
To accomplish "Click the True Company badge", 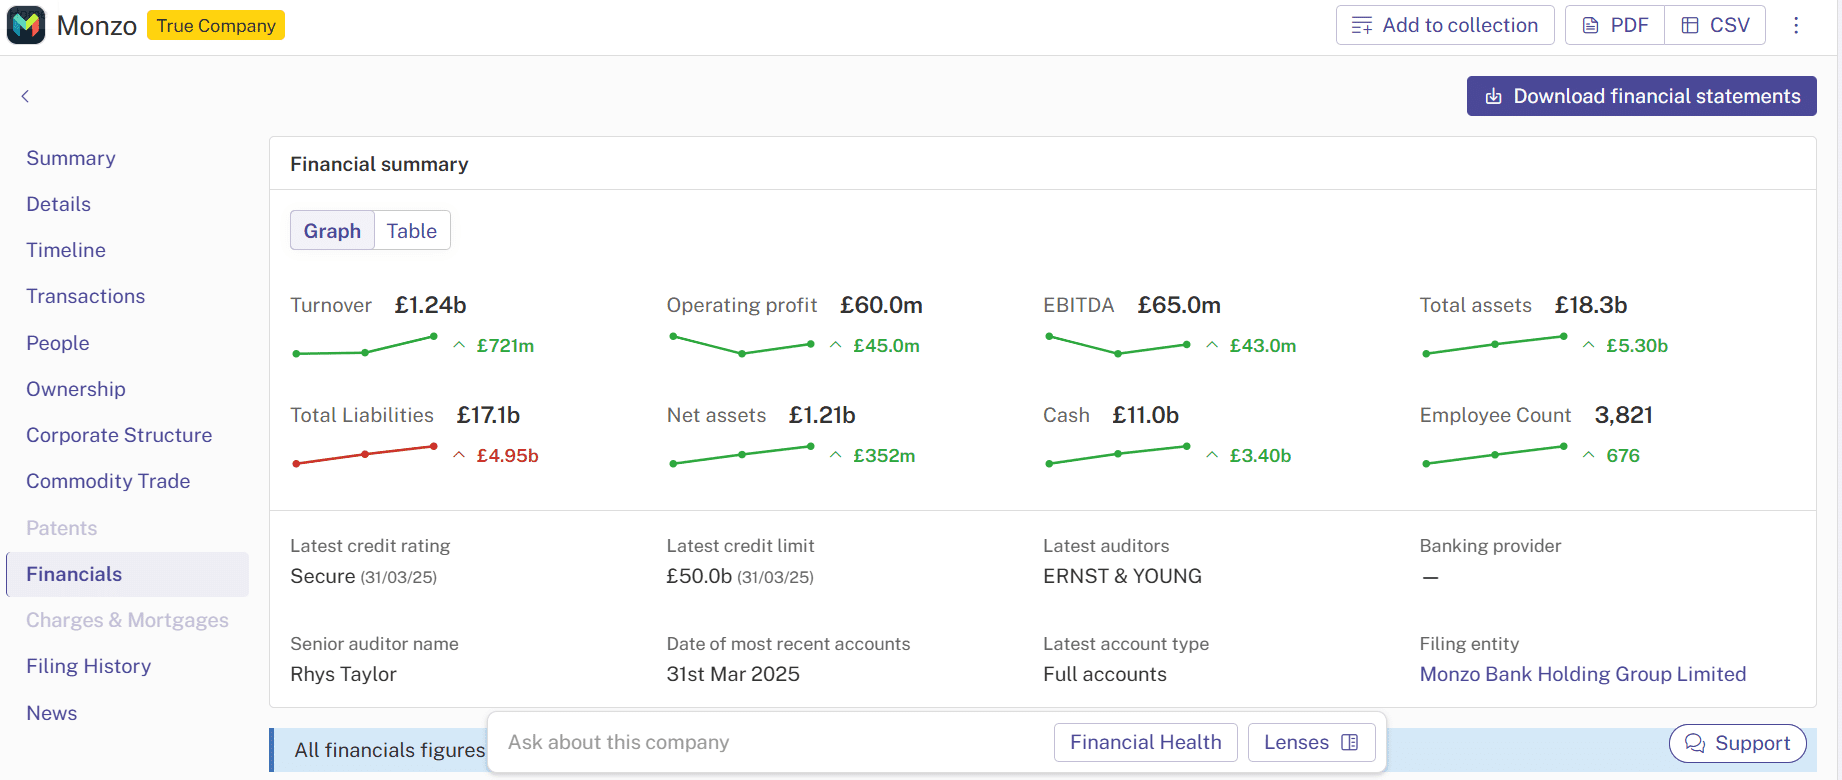I will pyautogui.click(x=216, y=25).
